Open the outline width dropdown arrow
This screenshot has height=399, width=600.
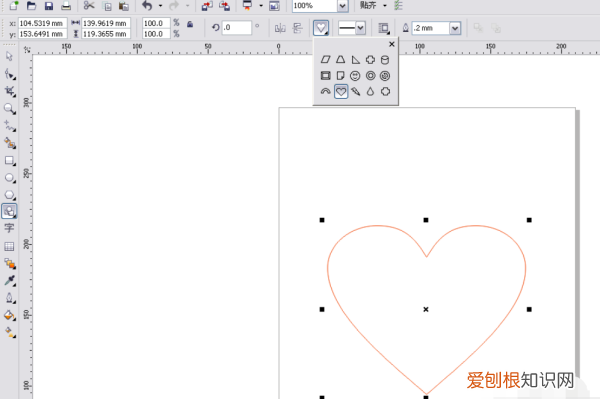455,28
